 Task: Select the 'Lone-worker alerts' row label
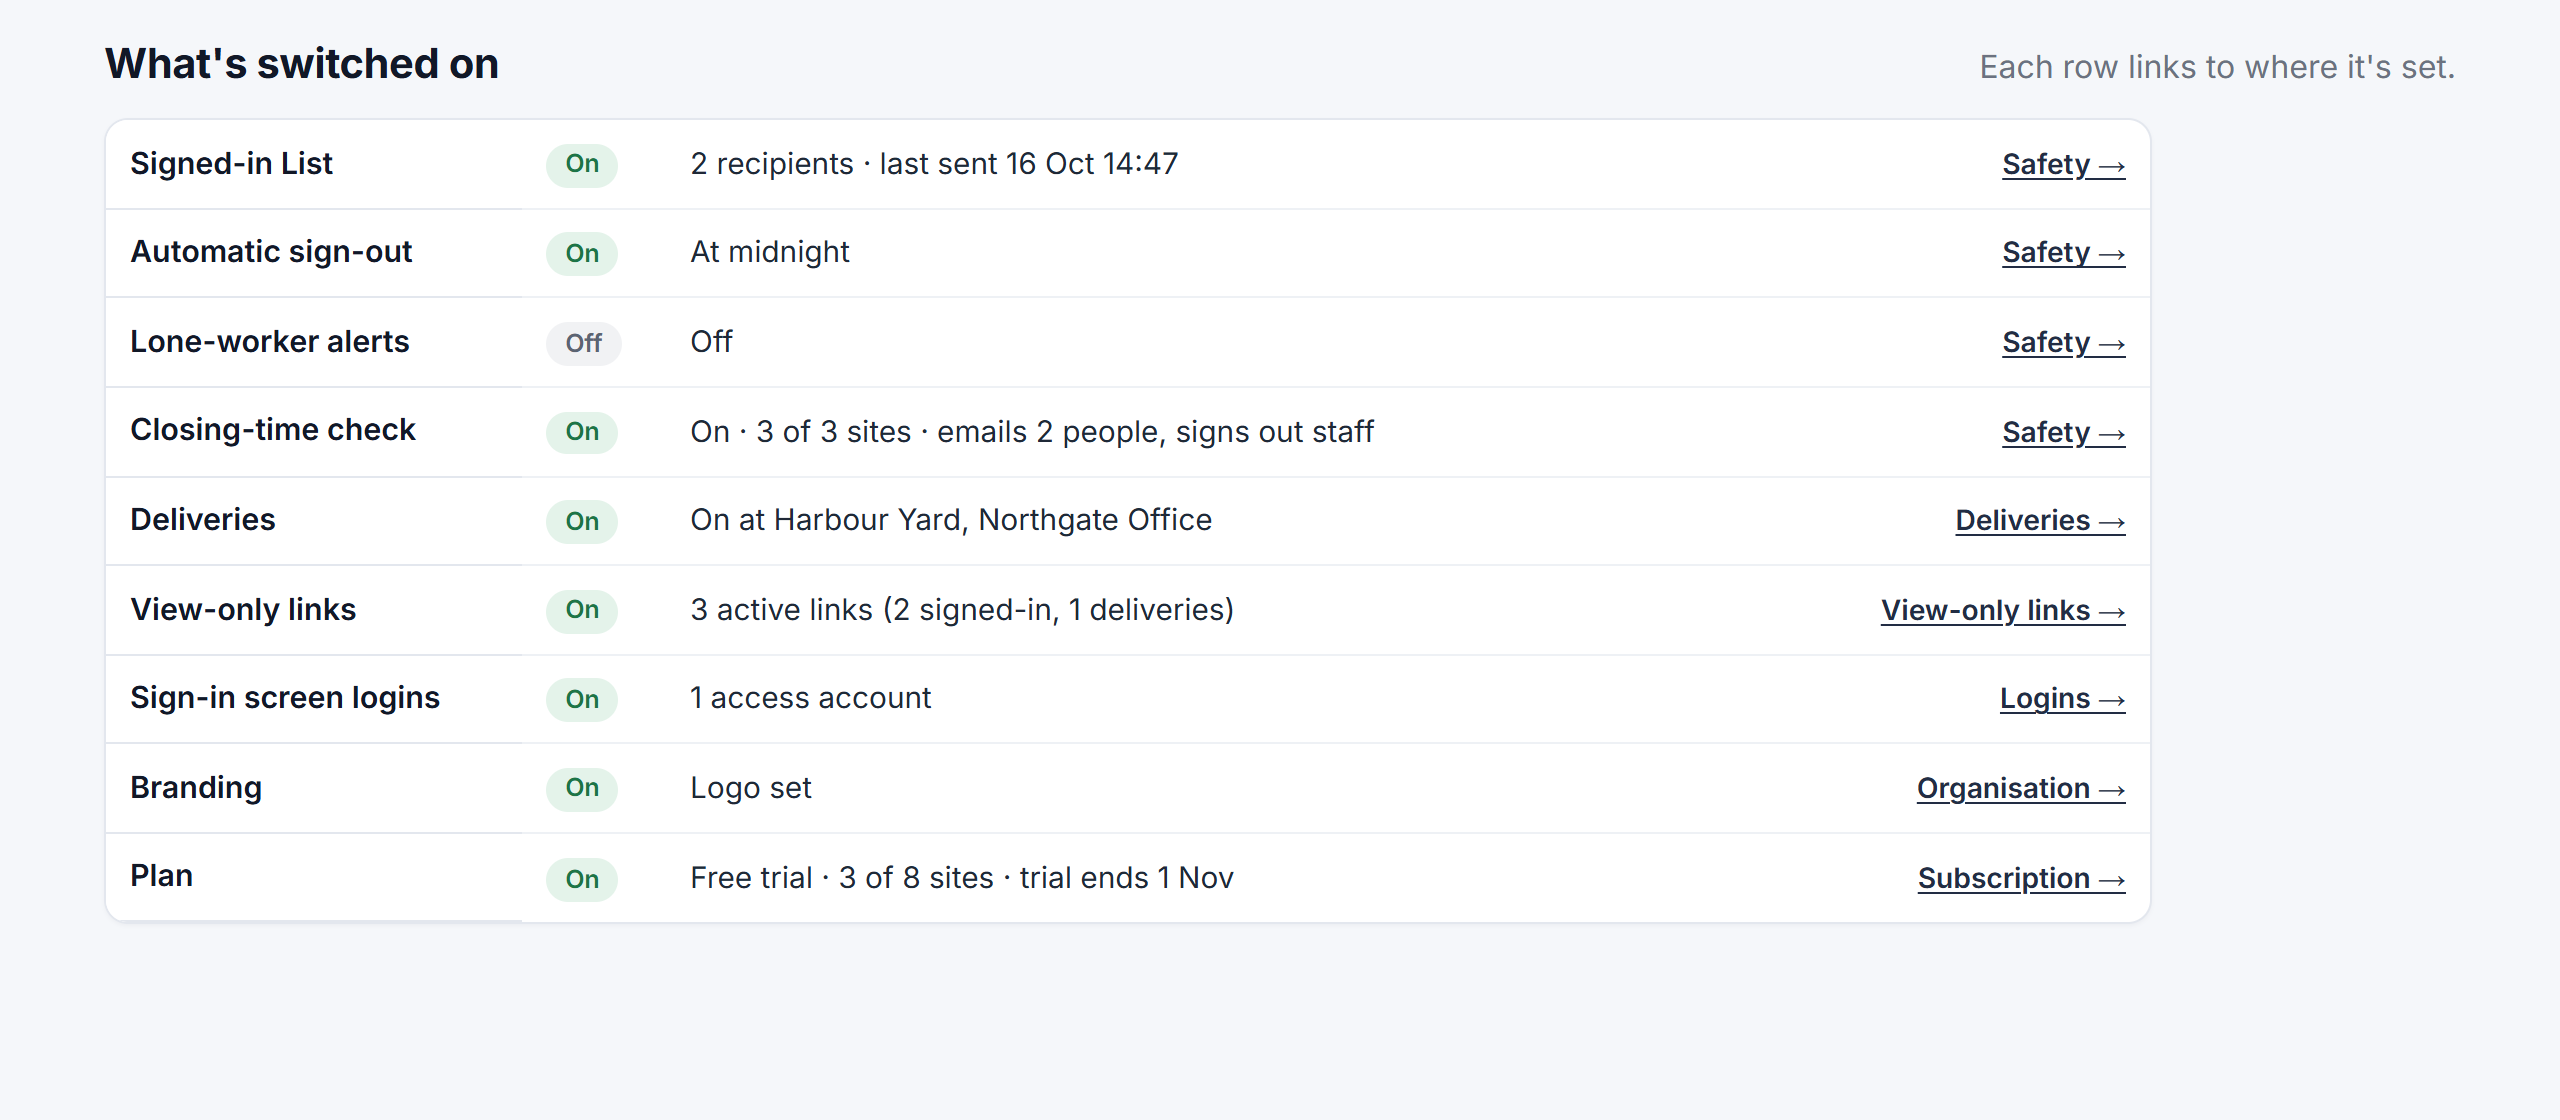coord(270,342)
